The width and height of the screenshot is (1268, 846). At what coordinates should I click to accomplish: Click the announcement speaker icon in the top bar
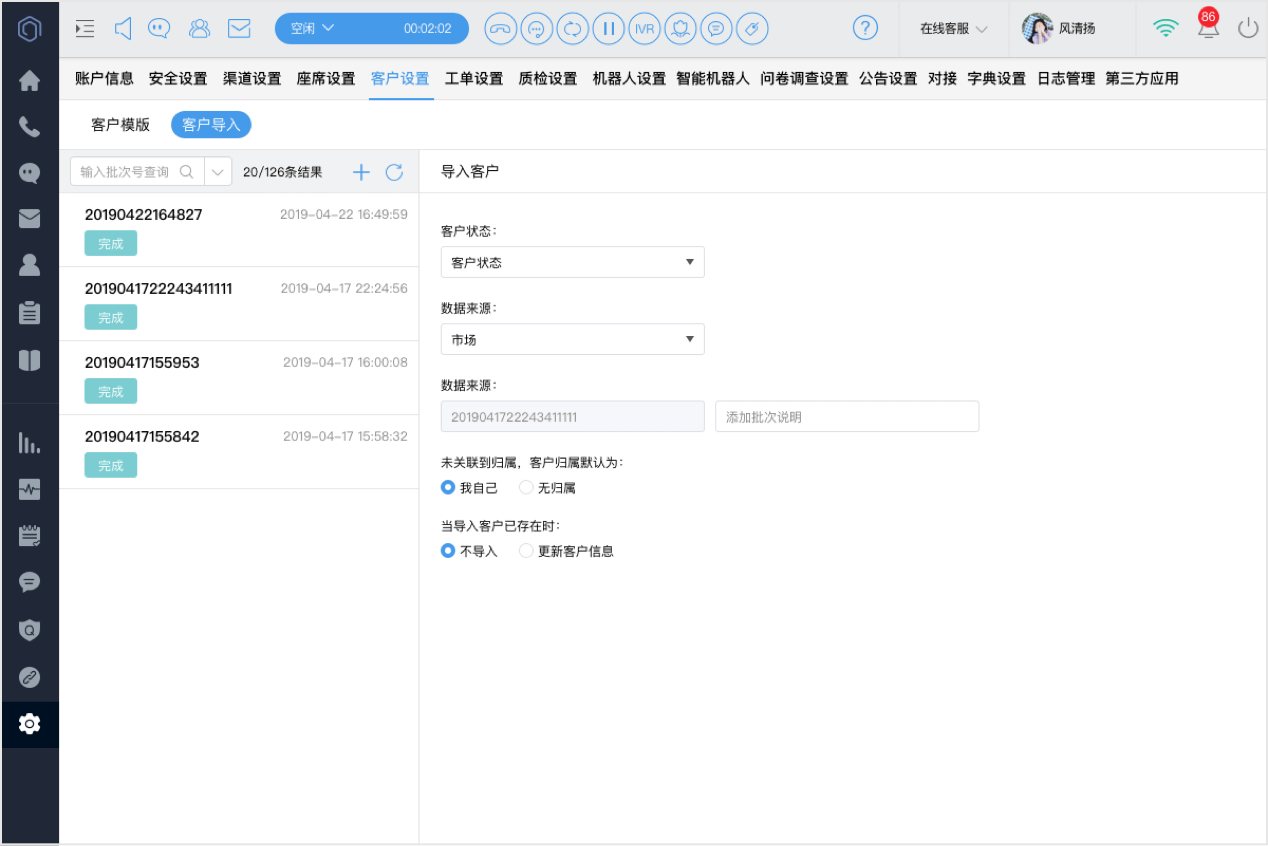(123, 28)
